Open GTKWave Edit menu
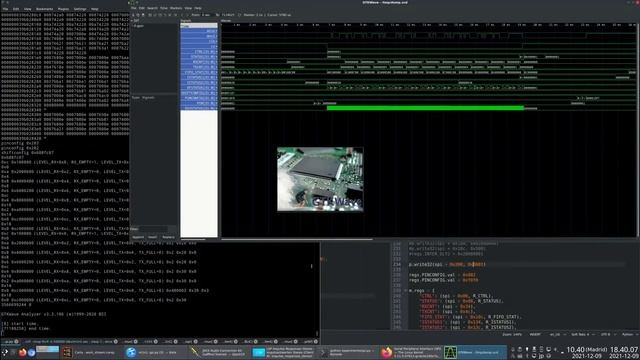This screenshot has height=360, width=640. [141, 8]
